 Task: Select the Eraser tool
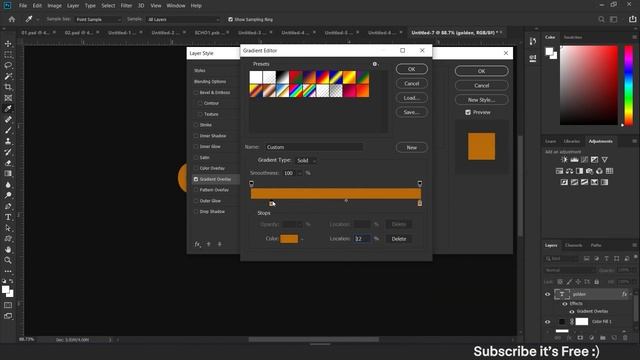[x=8, y=163]
